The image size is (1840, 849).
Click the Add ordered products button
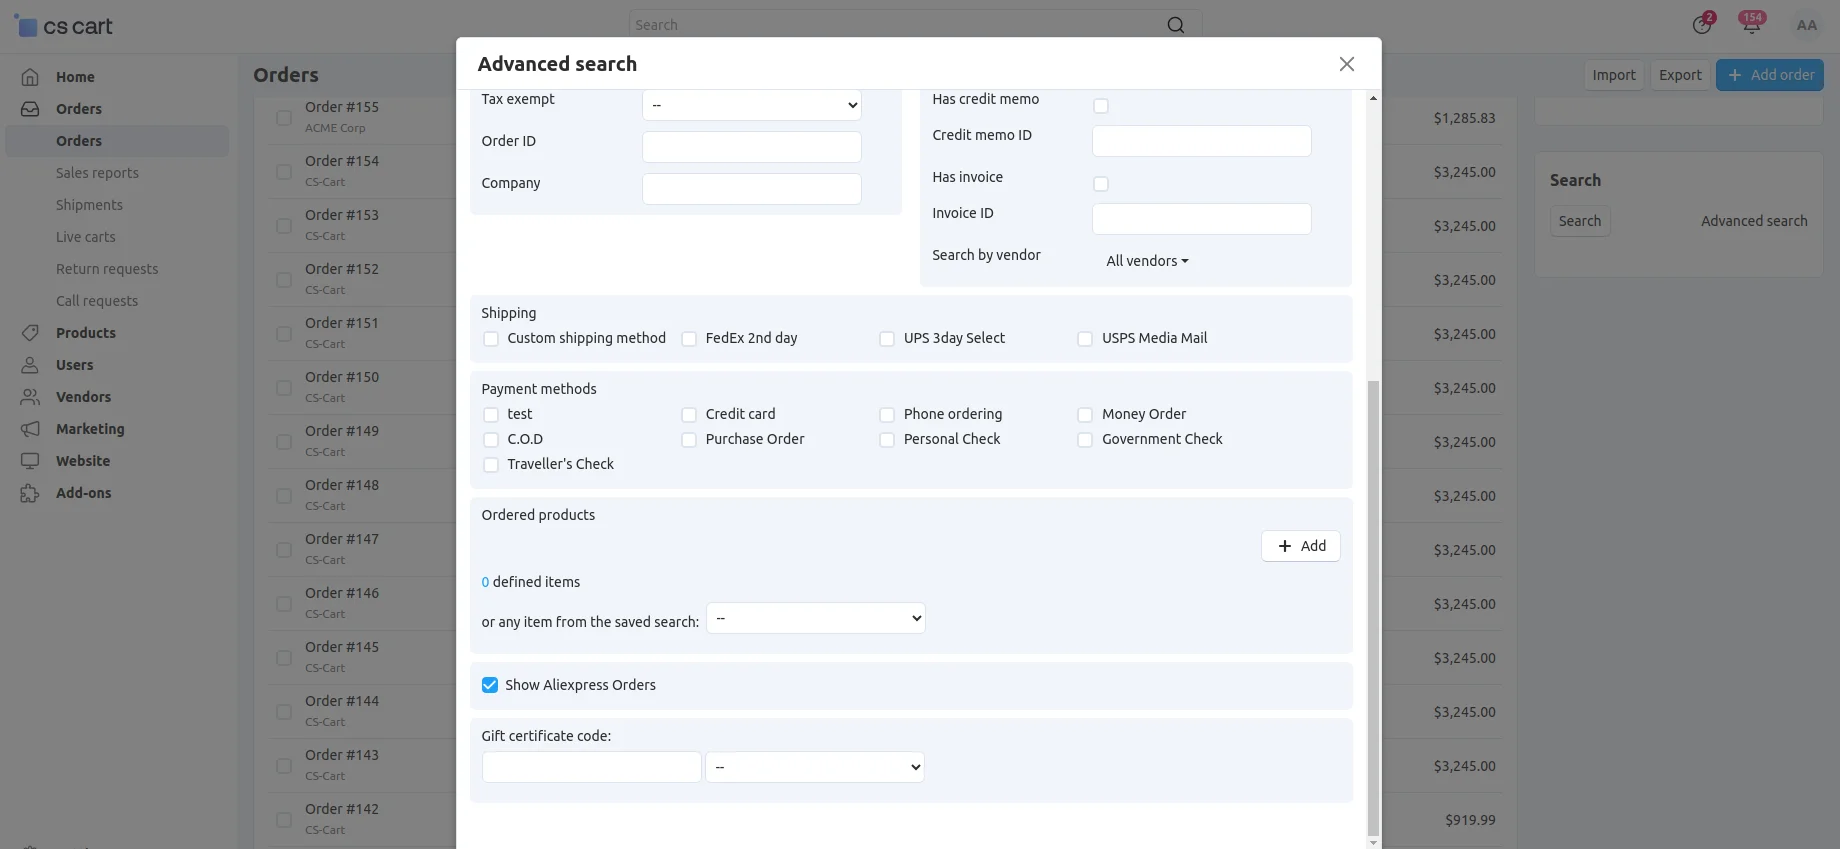click(1300, 546)
